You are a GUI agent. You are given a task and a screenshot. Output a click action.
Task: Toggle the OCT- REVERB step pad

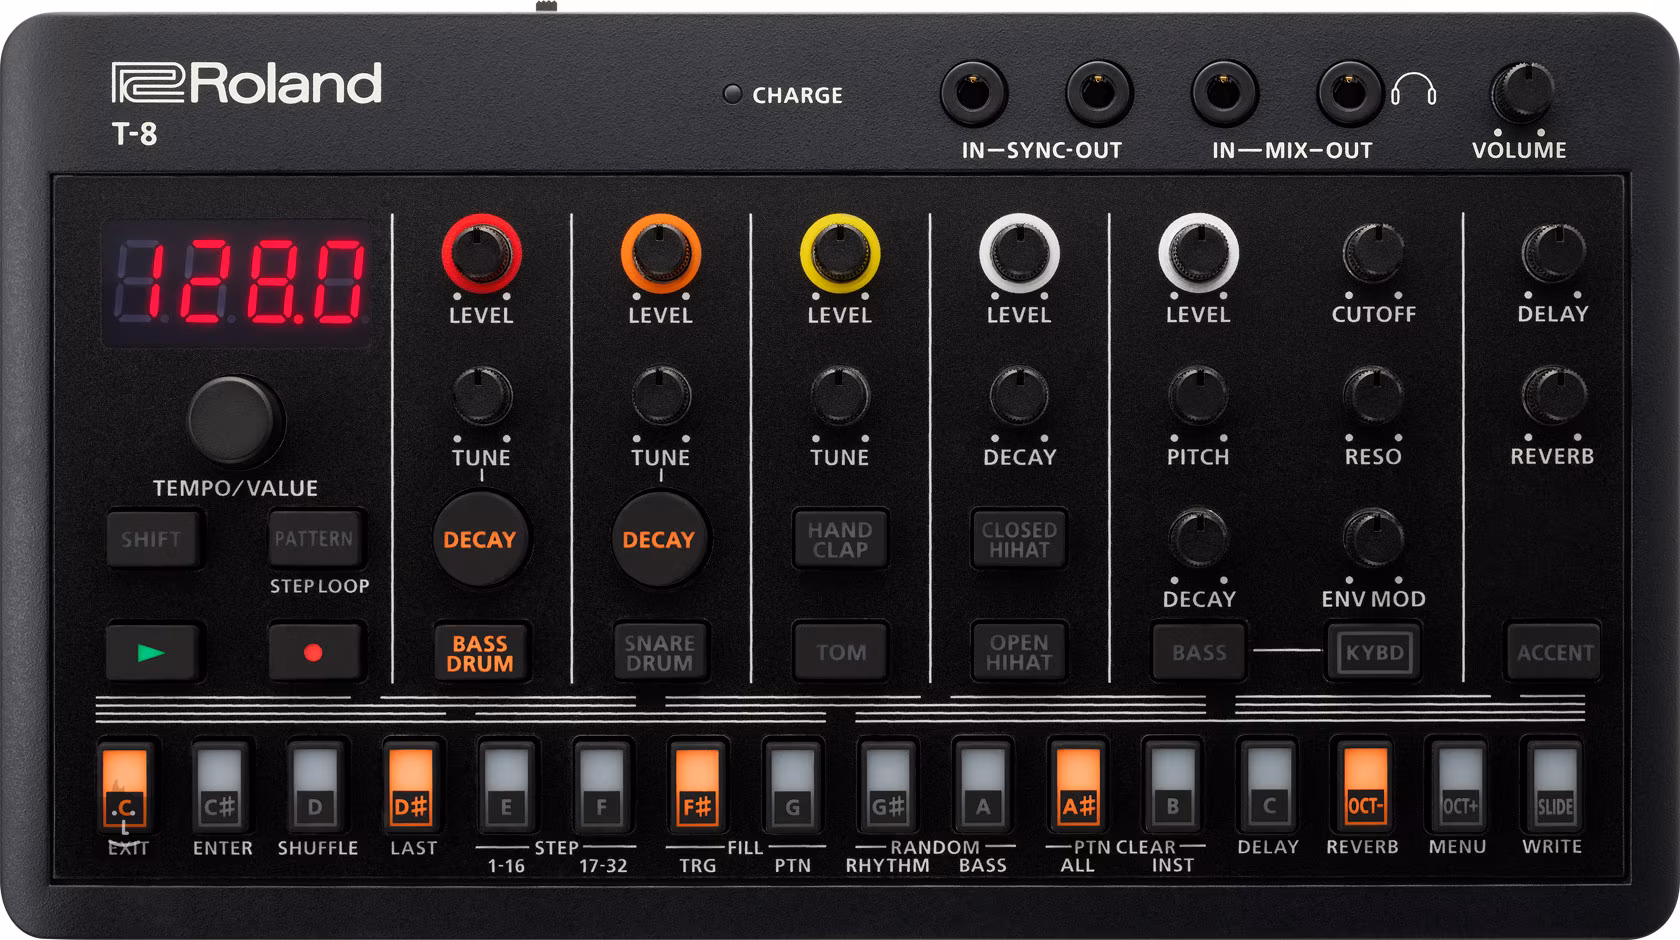click(1364, 788)
